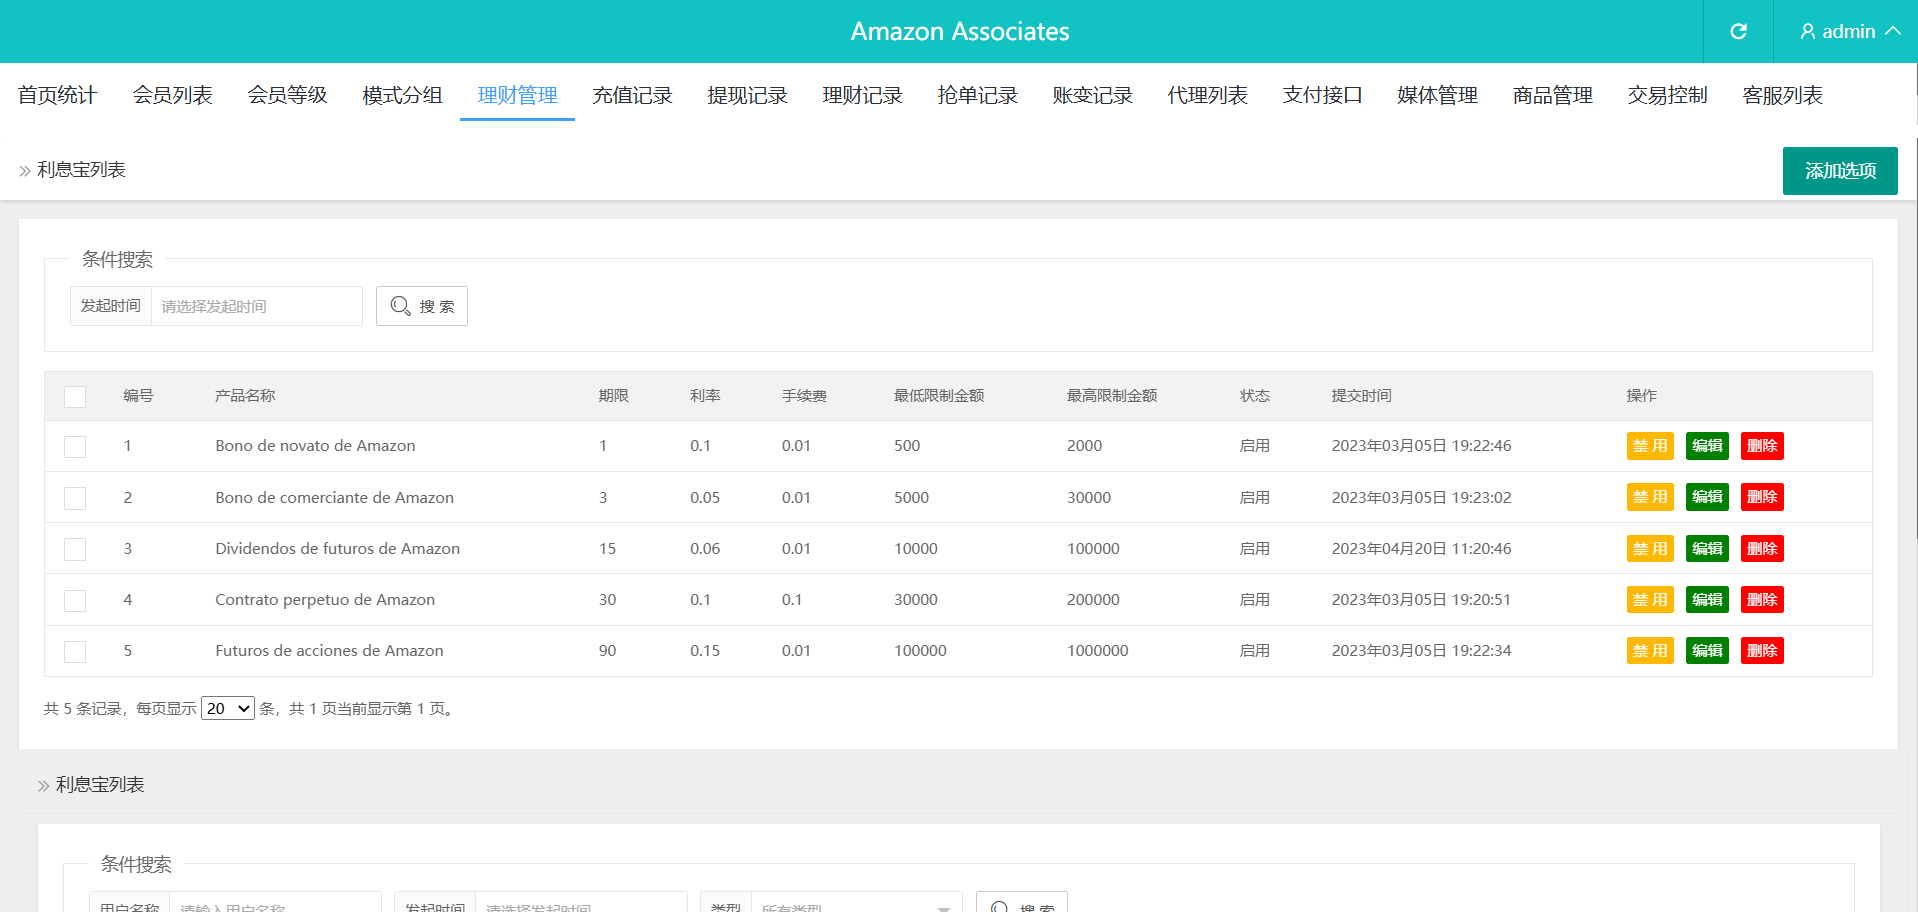This screenshot has height=912, width=1918.
Task: Click the admin user icon
Action: (x=1807, y=32)
